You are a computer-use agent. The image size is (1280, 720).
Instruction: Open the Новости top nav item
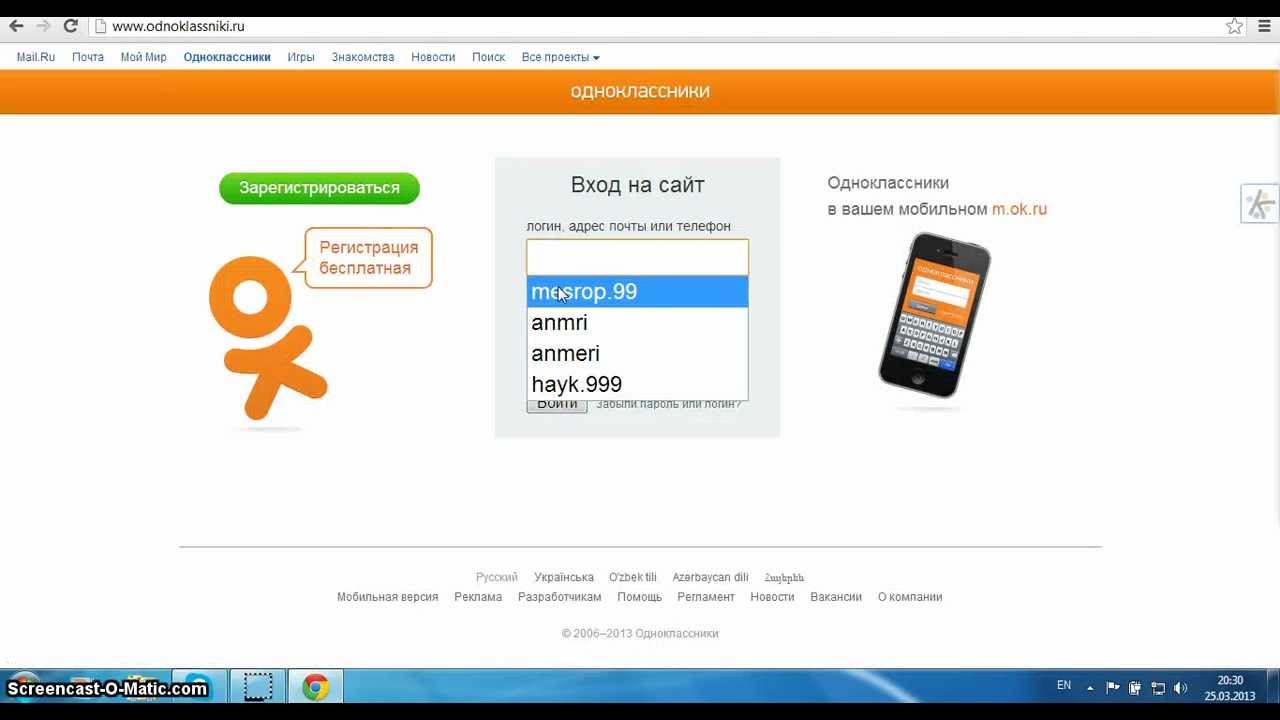433,57
